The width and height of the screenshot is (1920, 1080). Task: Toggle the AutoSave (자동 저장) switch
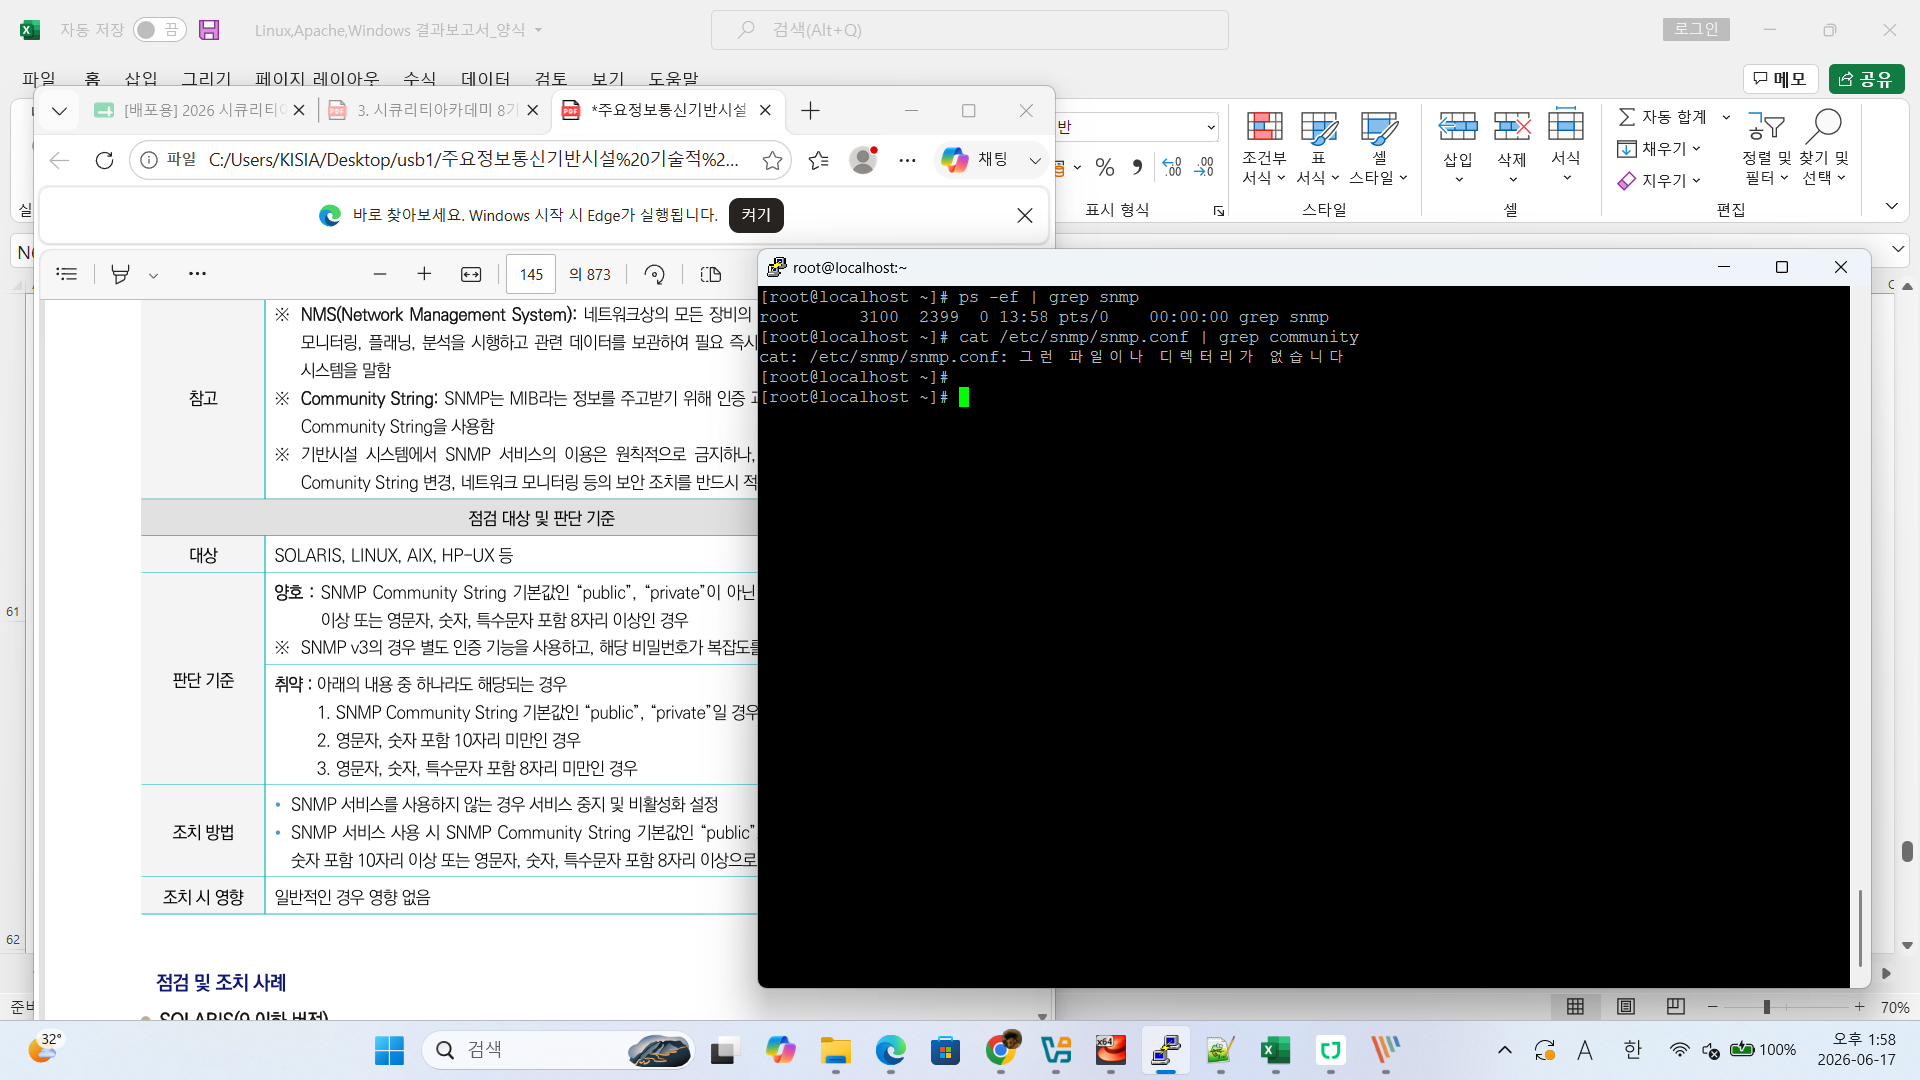click(159, 30)
